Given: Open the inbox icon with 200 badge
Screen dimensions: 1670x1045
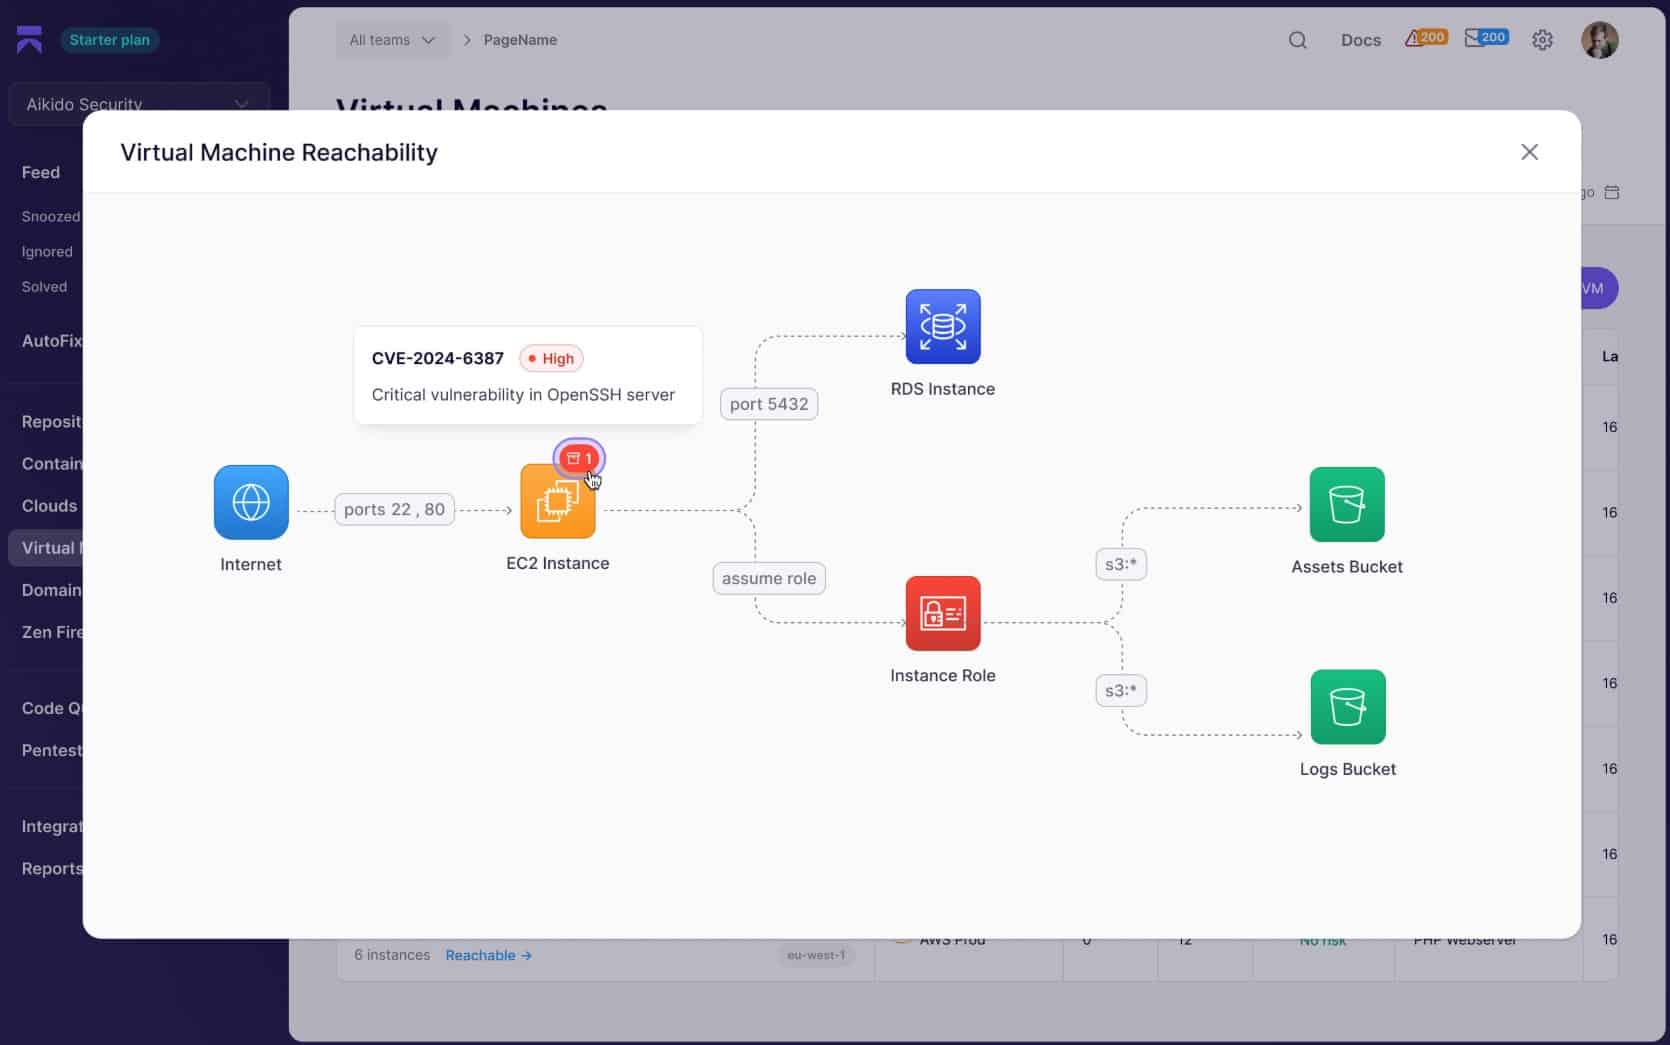Looking at the screenshot, I should click(x=1486, y=38).
